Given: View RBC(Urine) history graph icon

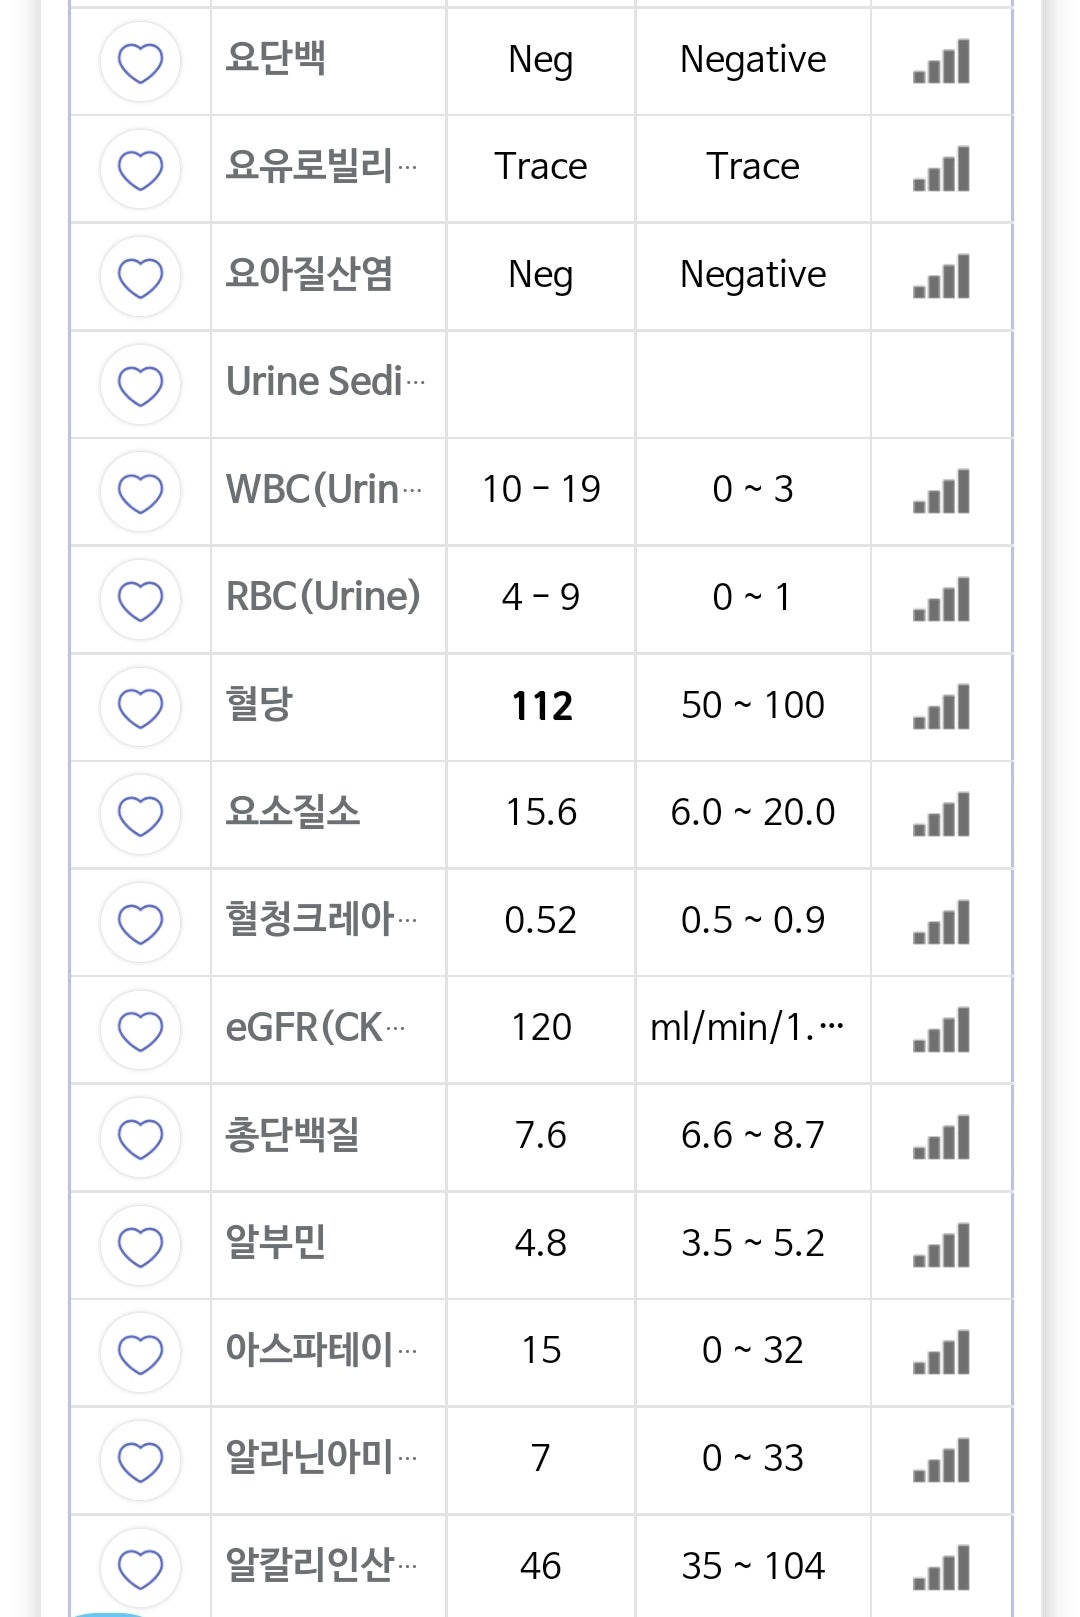Looking at the screenshot, I should coord(941,599).
